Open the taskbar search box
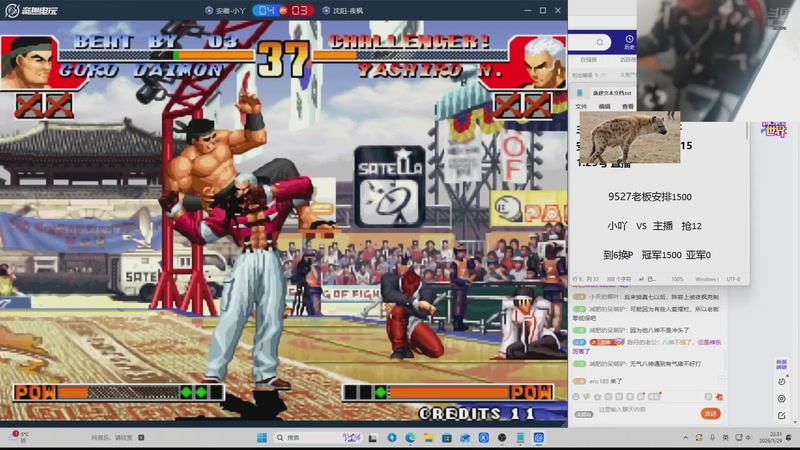Viewport: 800px width, 450px height. [x=318, y=438]
